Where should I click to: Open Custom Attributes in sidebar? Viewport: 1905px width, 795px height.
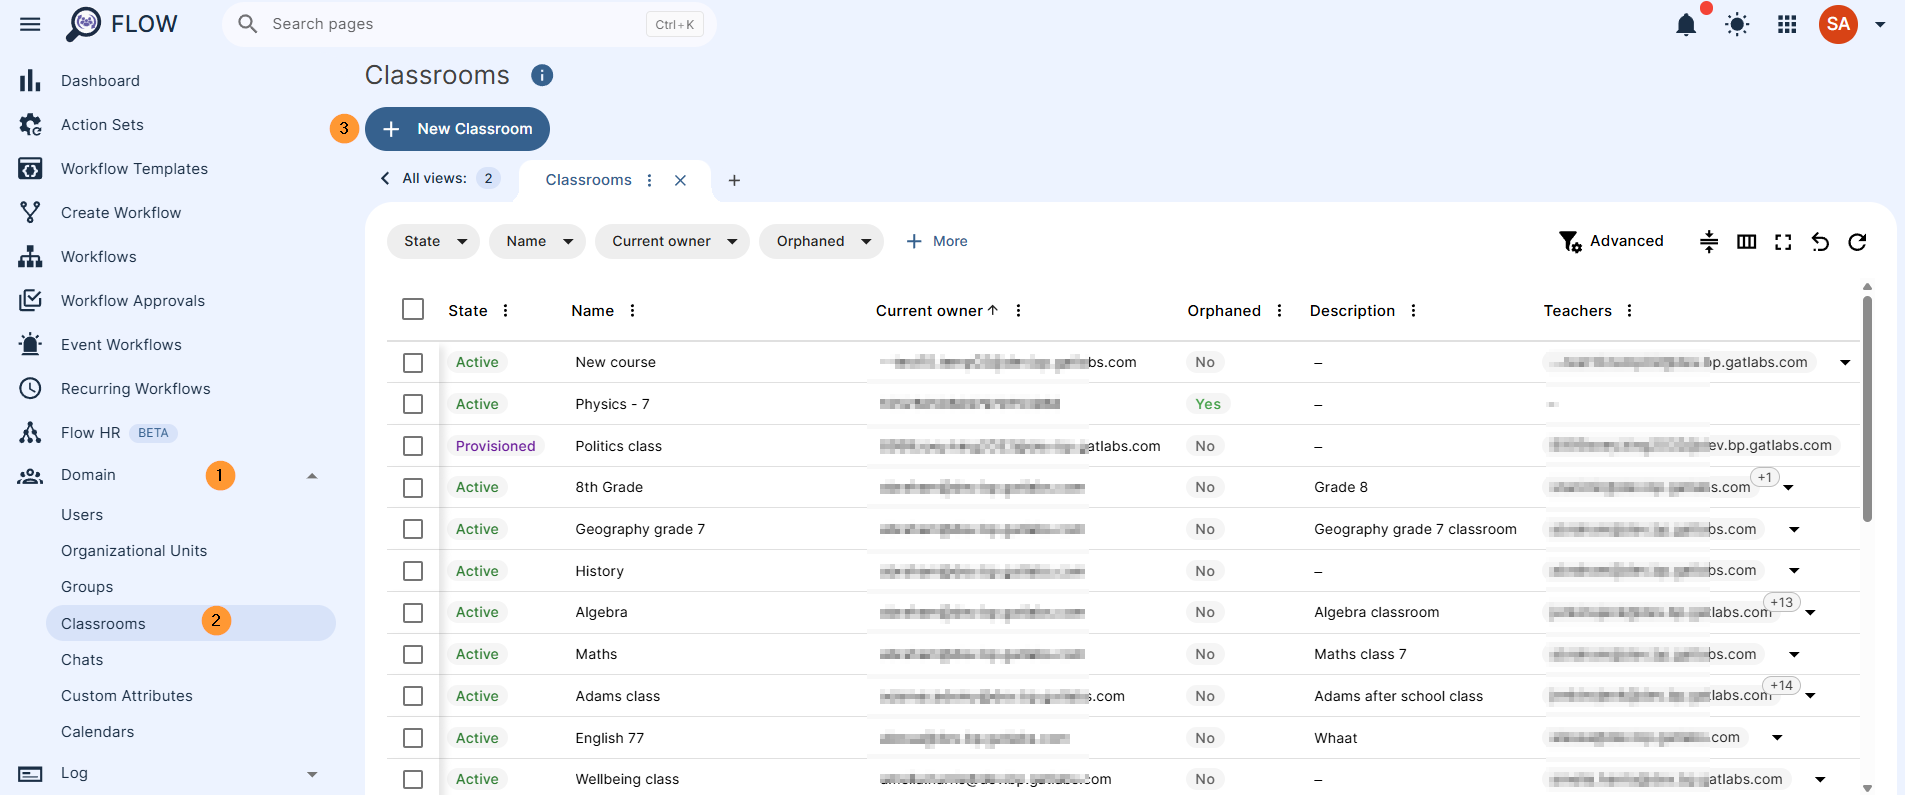pyautogui.click(x=127, y=696)
